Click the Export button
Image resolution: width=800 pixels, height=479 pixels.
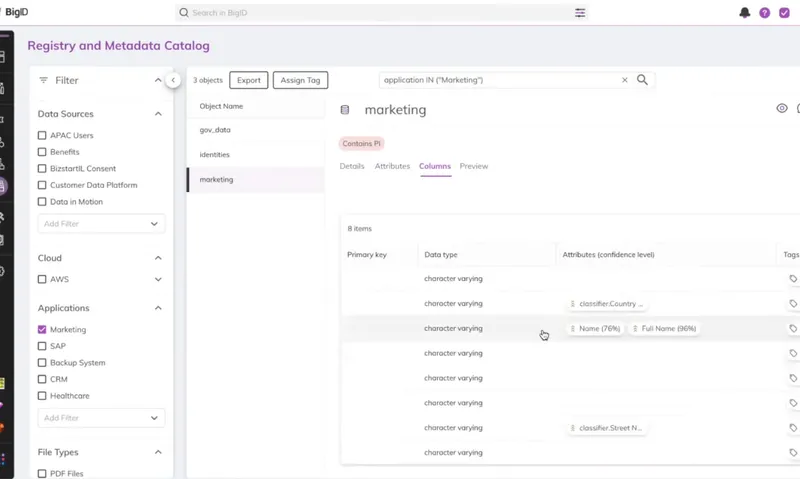click(248, 80)
